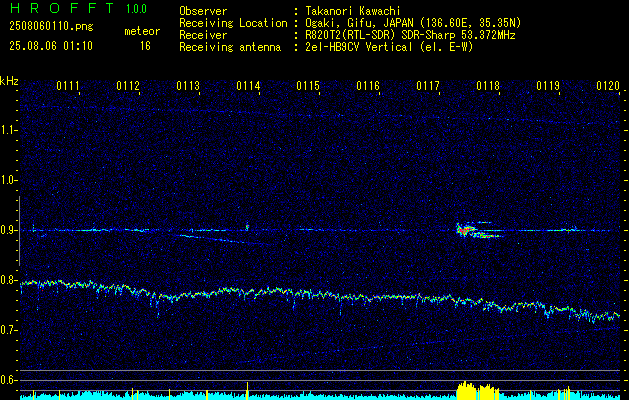
Task: Click the HROFFT title text
Action: point(62,8)
